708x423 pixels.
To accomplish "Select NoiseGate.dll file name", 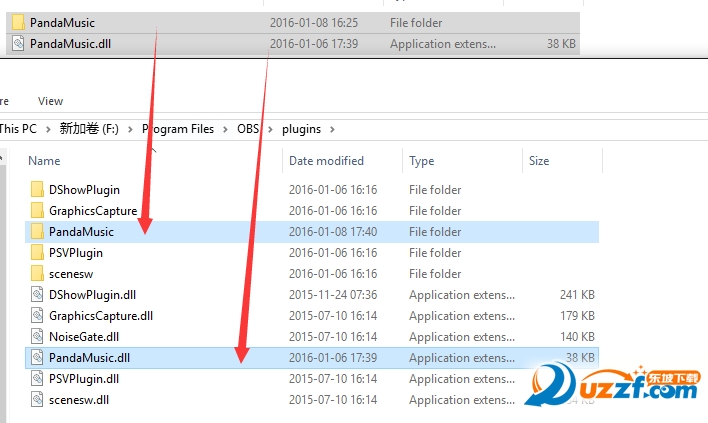I will pyautogui.click(x=84, y=336).
